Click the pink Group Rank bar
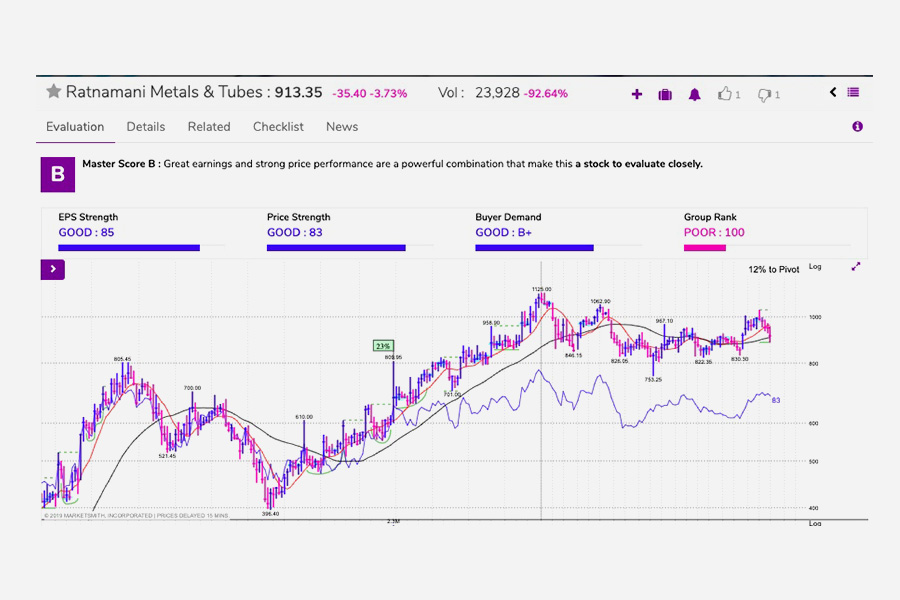The height and width of the screenshot is (600, 900). (705, 248)
